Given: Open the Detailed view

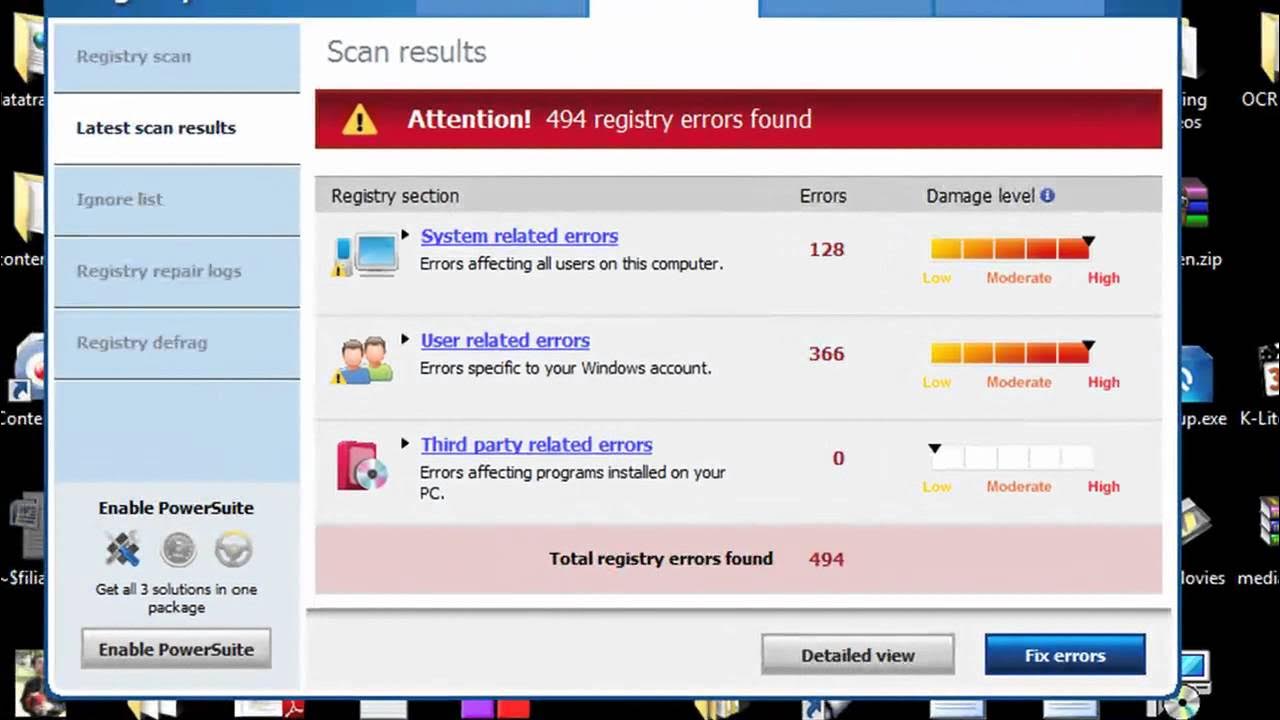Looking at the screenshot, I should 858,655.
